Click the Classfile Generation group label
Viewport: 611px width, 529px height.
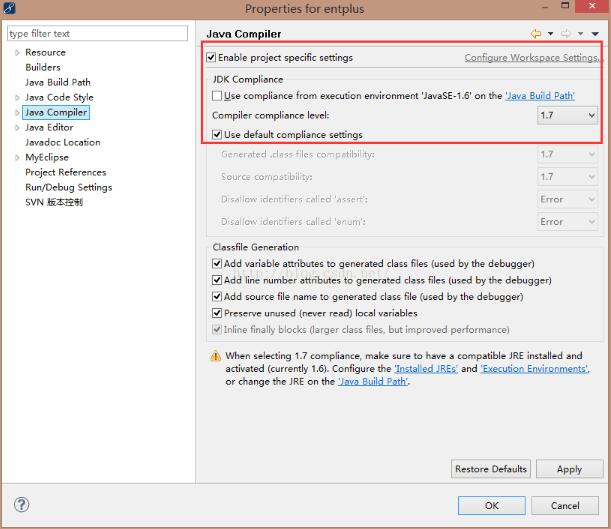[256, 247]
